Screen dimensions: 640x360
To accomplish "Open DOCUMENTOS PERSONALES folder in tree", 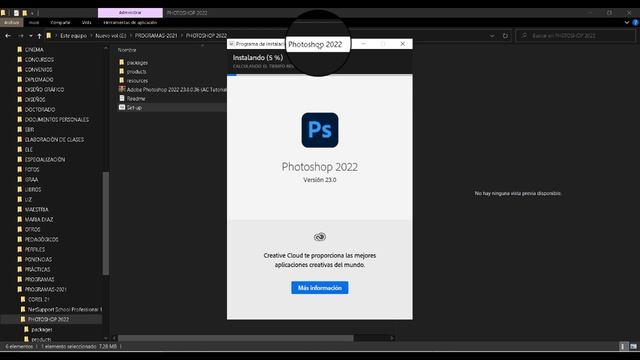I will click(57, 120).
